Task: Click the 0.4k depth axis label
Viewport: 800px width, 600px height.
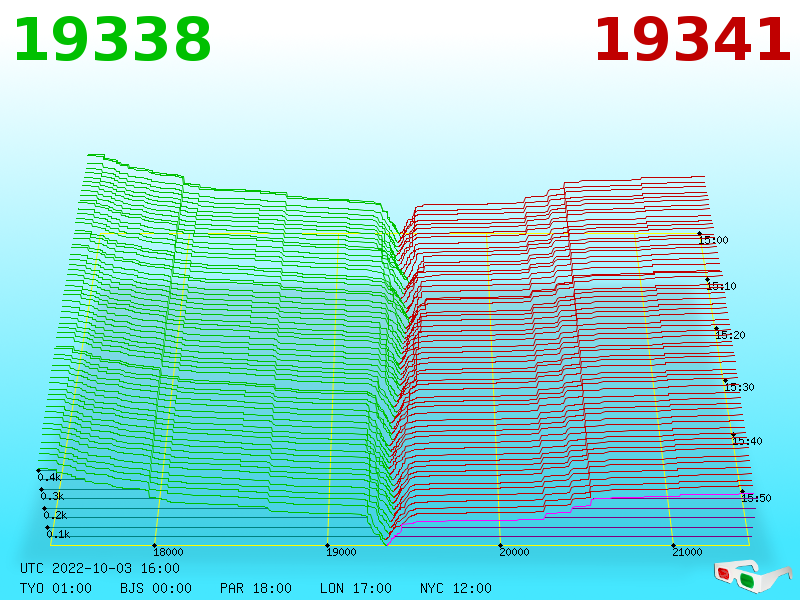Action: tap(49, 478)
